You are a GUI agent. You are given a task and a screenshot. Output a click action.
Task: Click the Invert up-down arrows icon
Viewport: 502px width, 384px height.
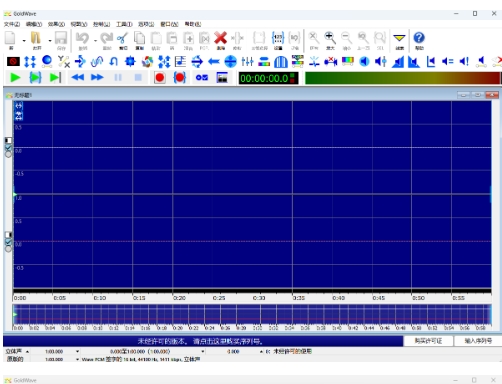[x=30, y=61]
